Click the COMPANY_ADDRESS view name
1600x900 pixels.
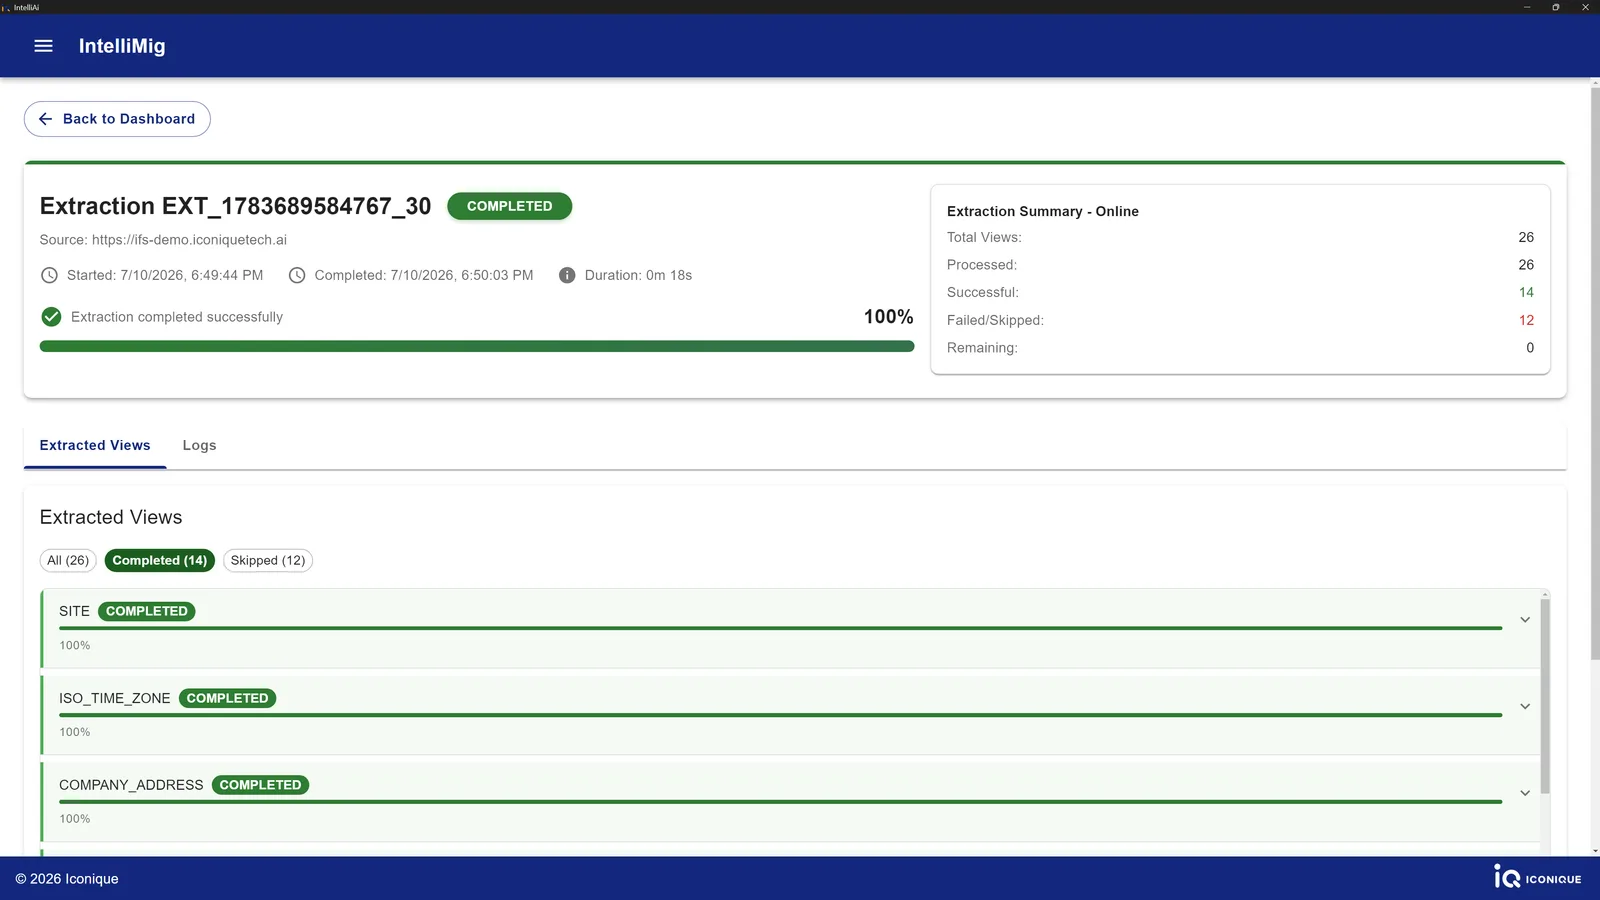tap(131, 785)
